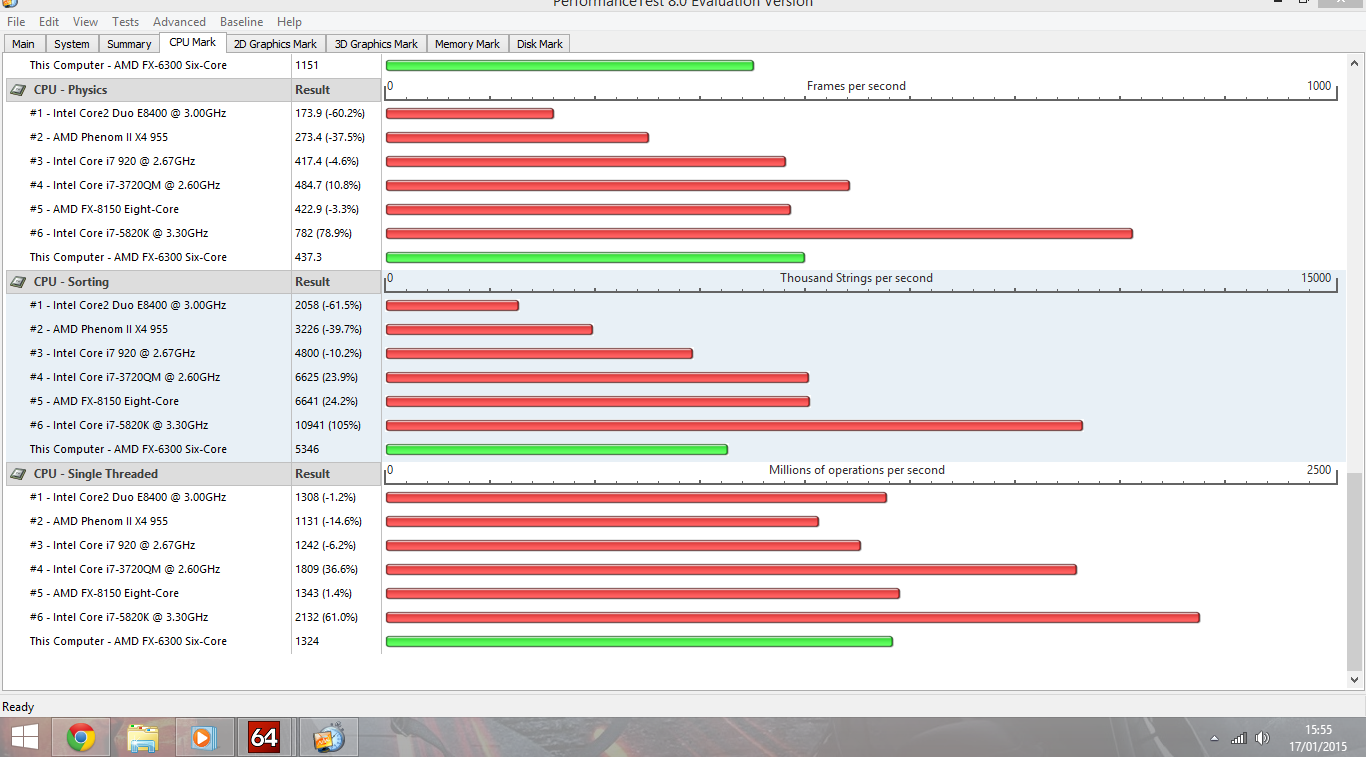This screenshot has height=757, width=1366.
Task: Open File Explorer from the taskbar
Action: (x=143, y=738)
